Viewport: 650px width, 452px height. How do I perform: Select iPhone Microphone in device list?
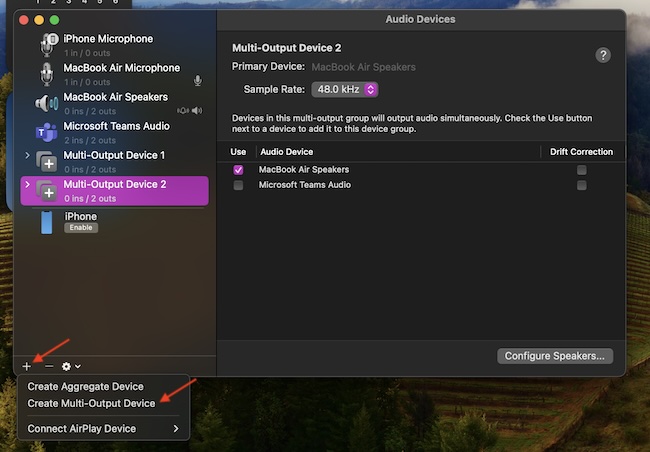(x=108, y=39)
